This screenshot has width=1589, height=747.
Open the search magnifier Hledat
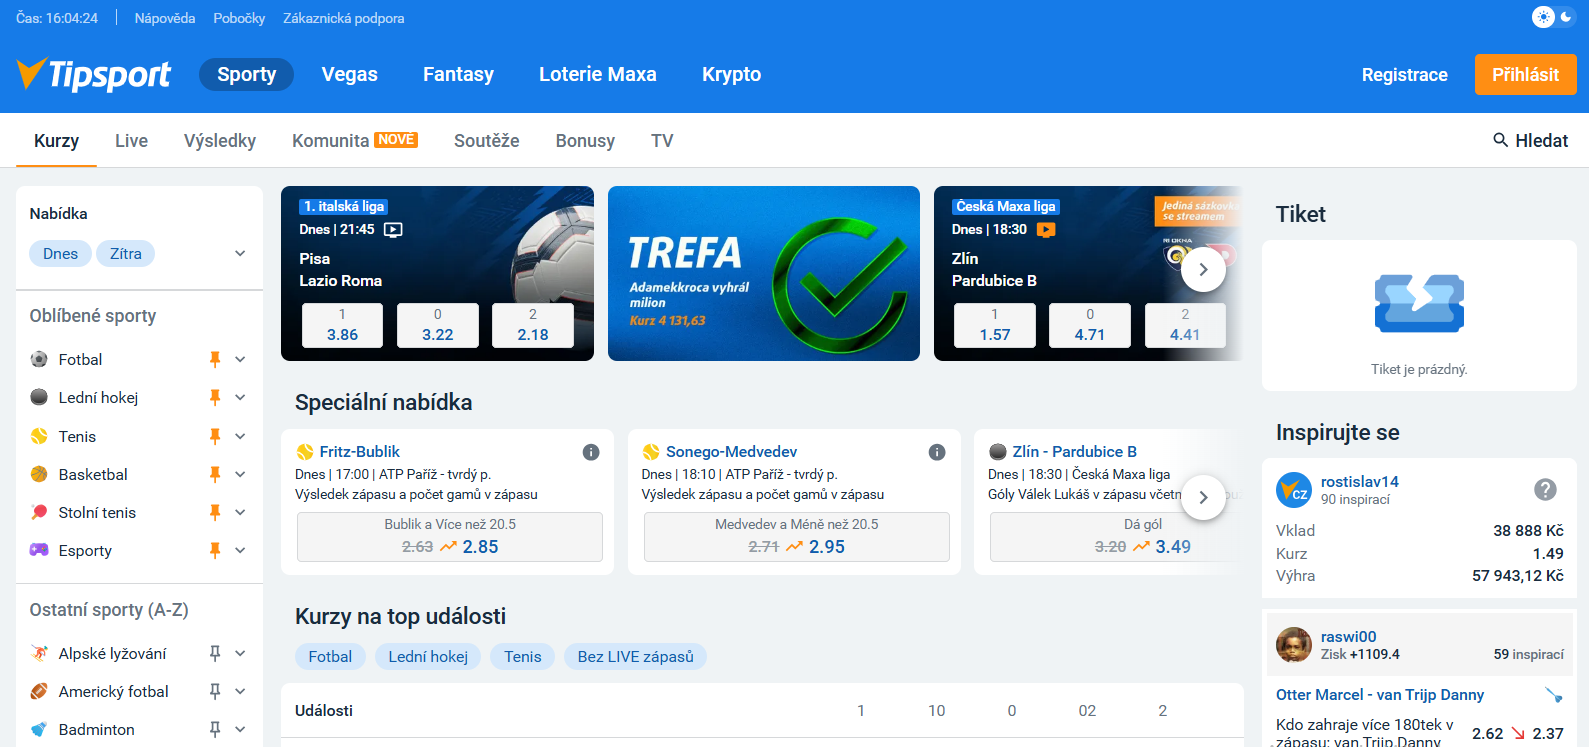[x=1530, y=141]
